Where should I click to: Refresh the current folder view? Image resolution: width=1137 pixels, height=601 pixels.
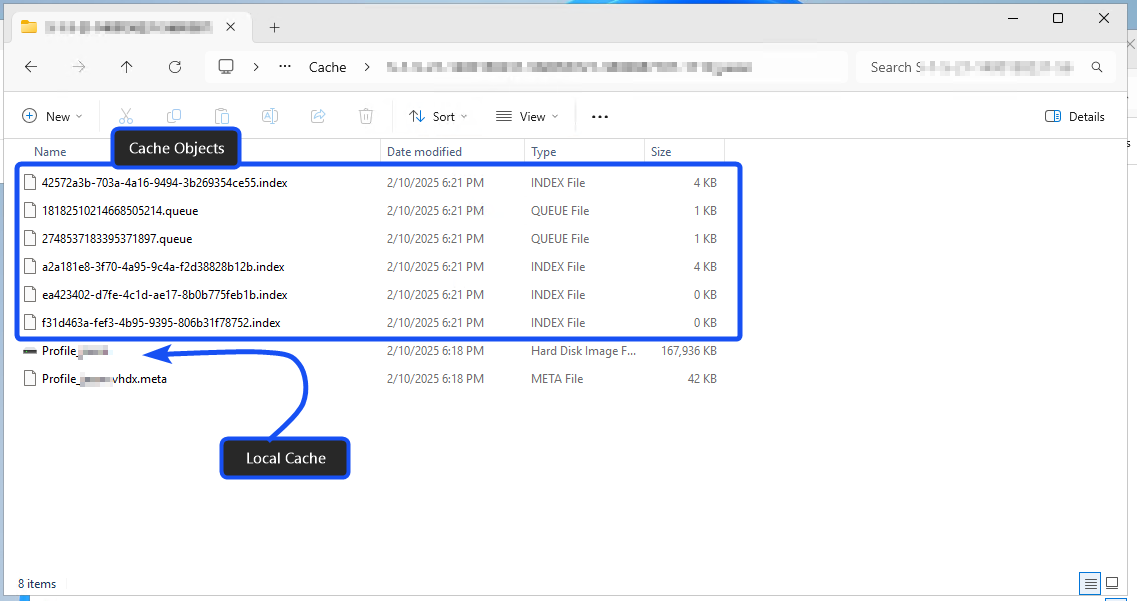point(174,66)
